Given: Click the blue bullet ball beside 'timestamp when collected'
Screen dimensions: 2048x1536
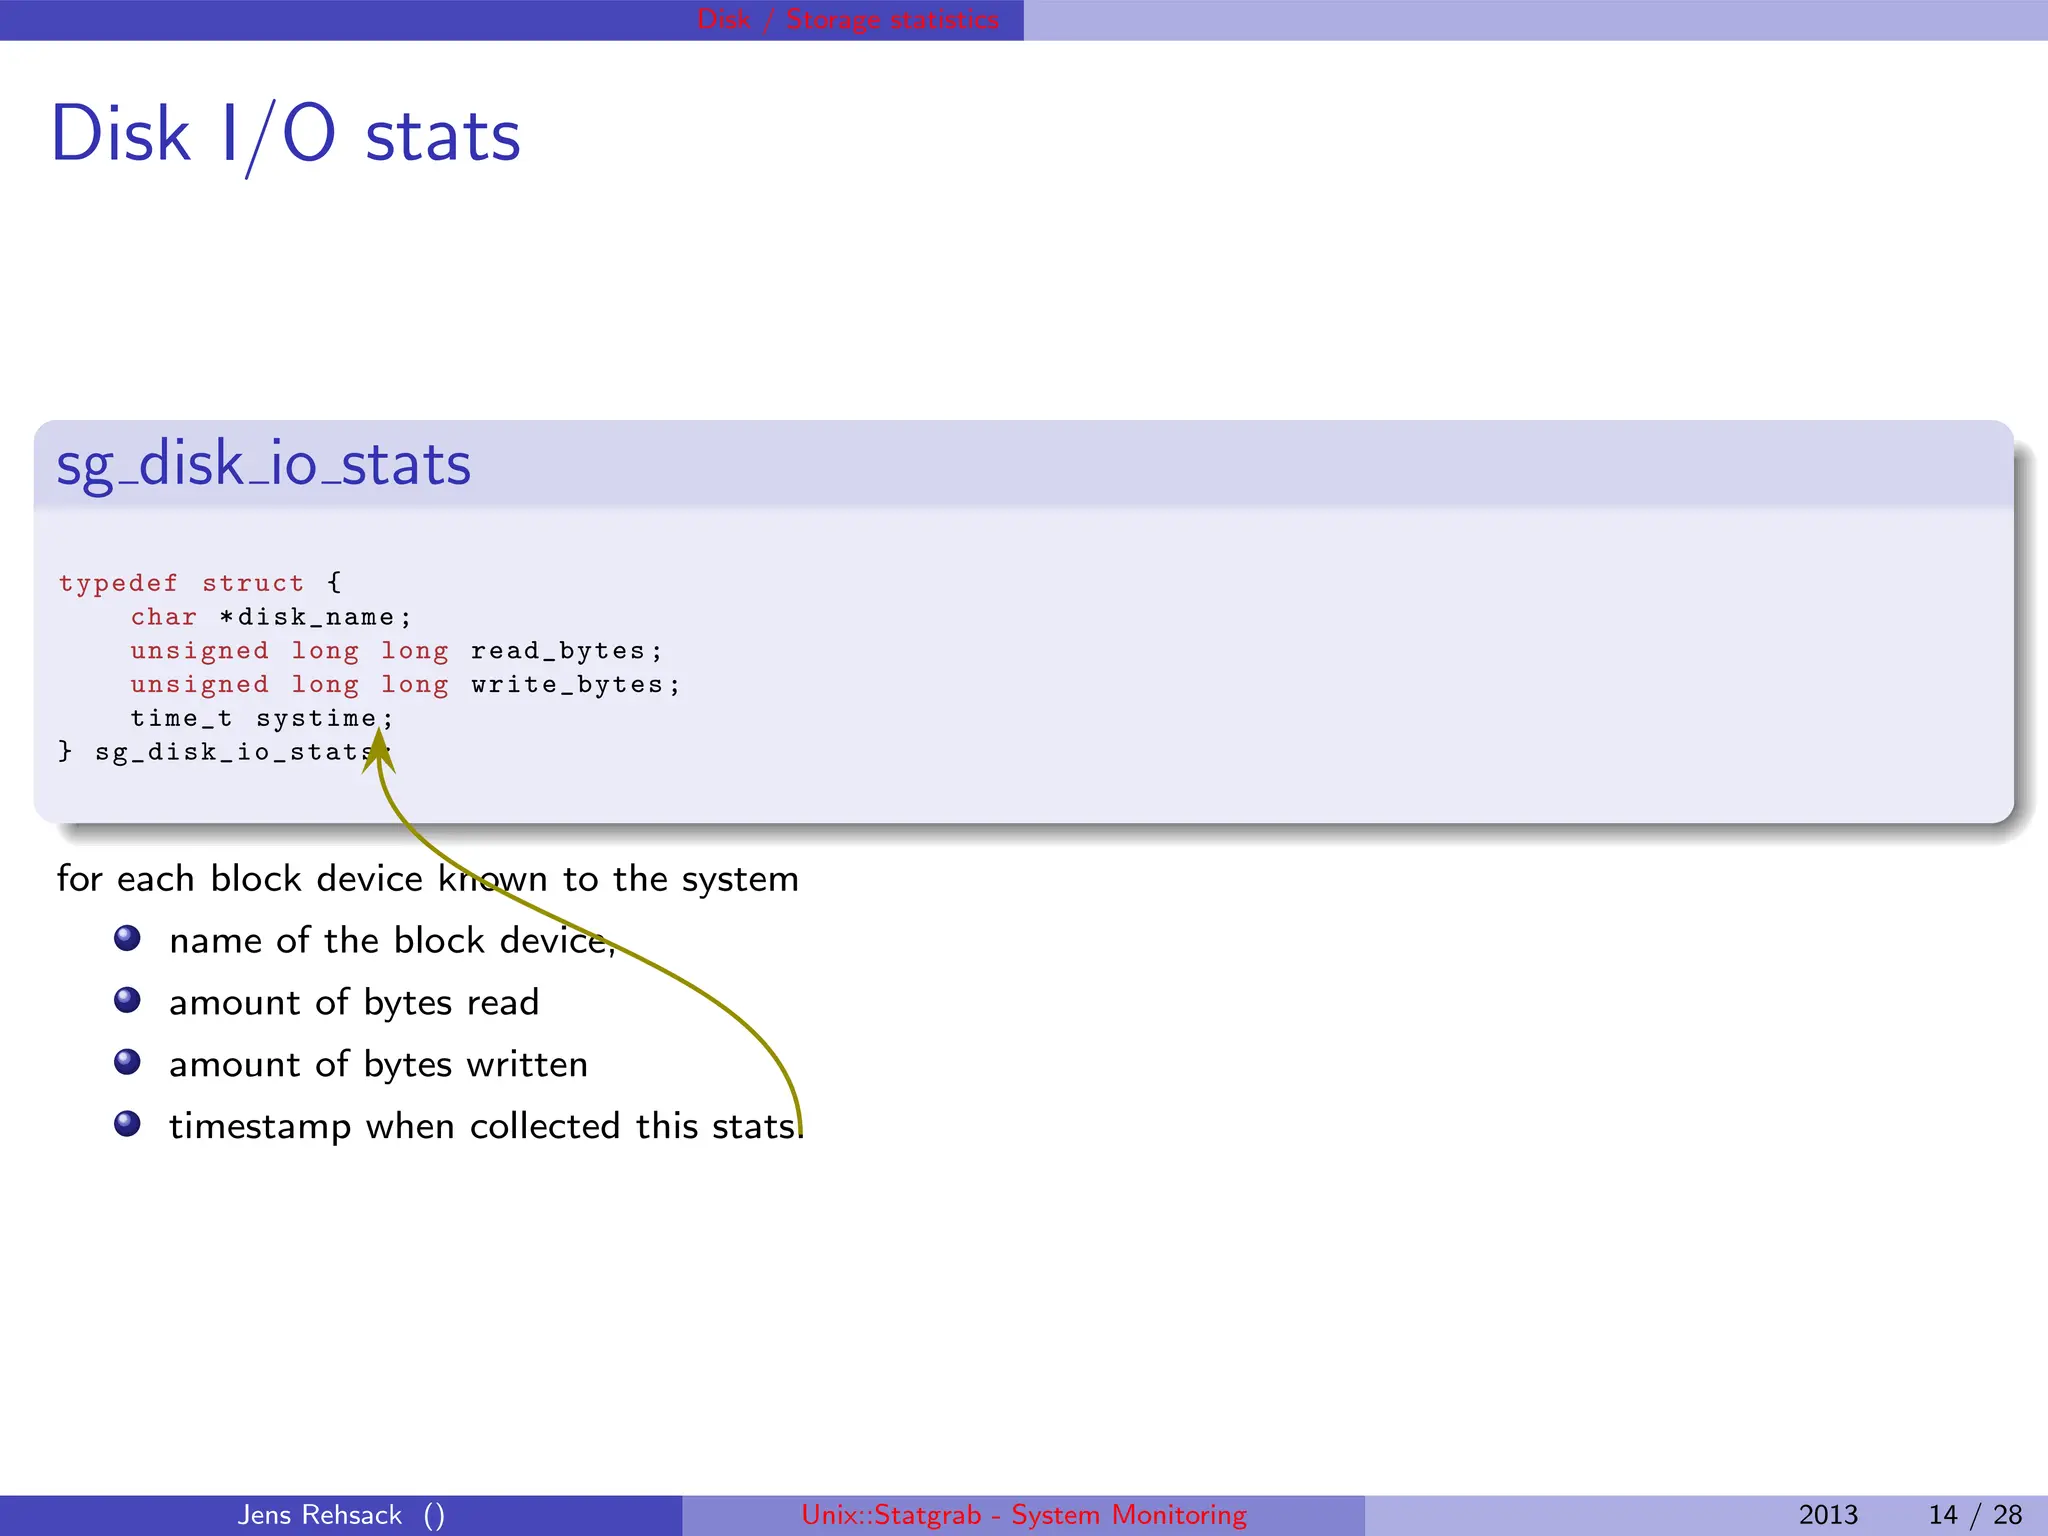Looking at the screenshot, I should point(127,1124).
